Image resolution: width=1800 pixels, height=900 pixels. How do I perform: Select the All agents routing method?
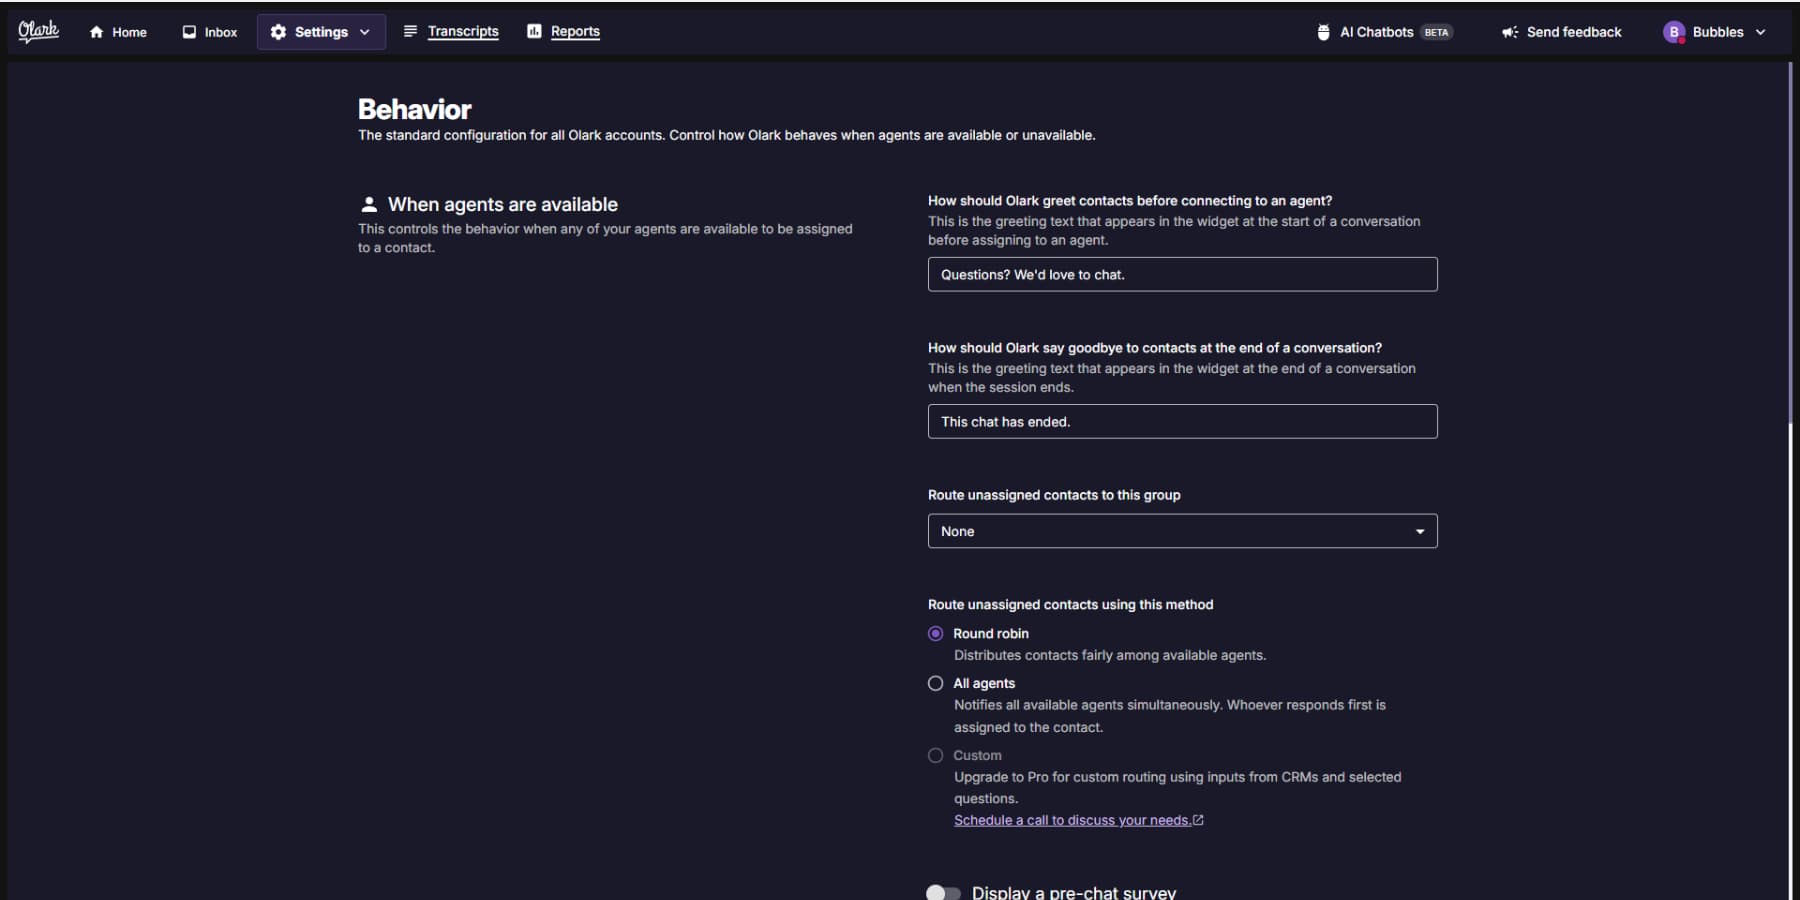[x=935, y=683]
